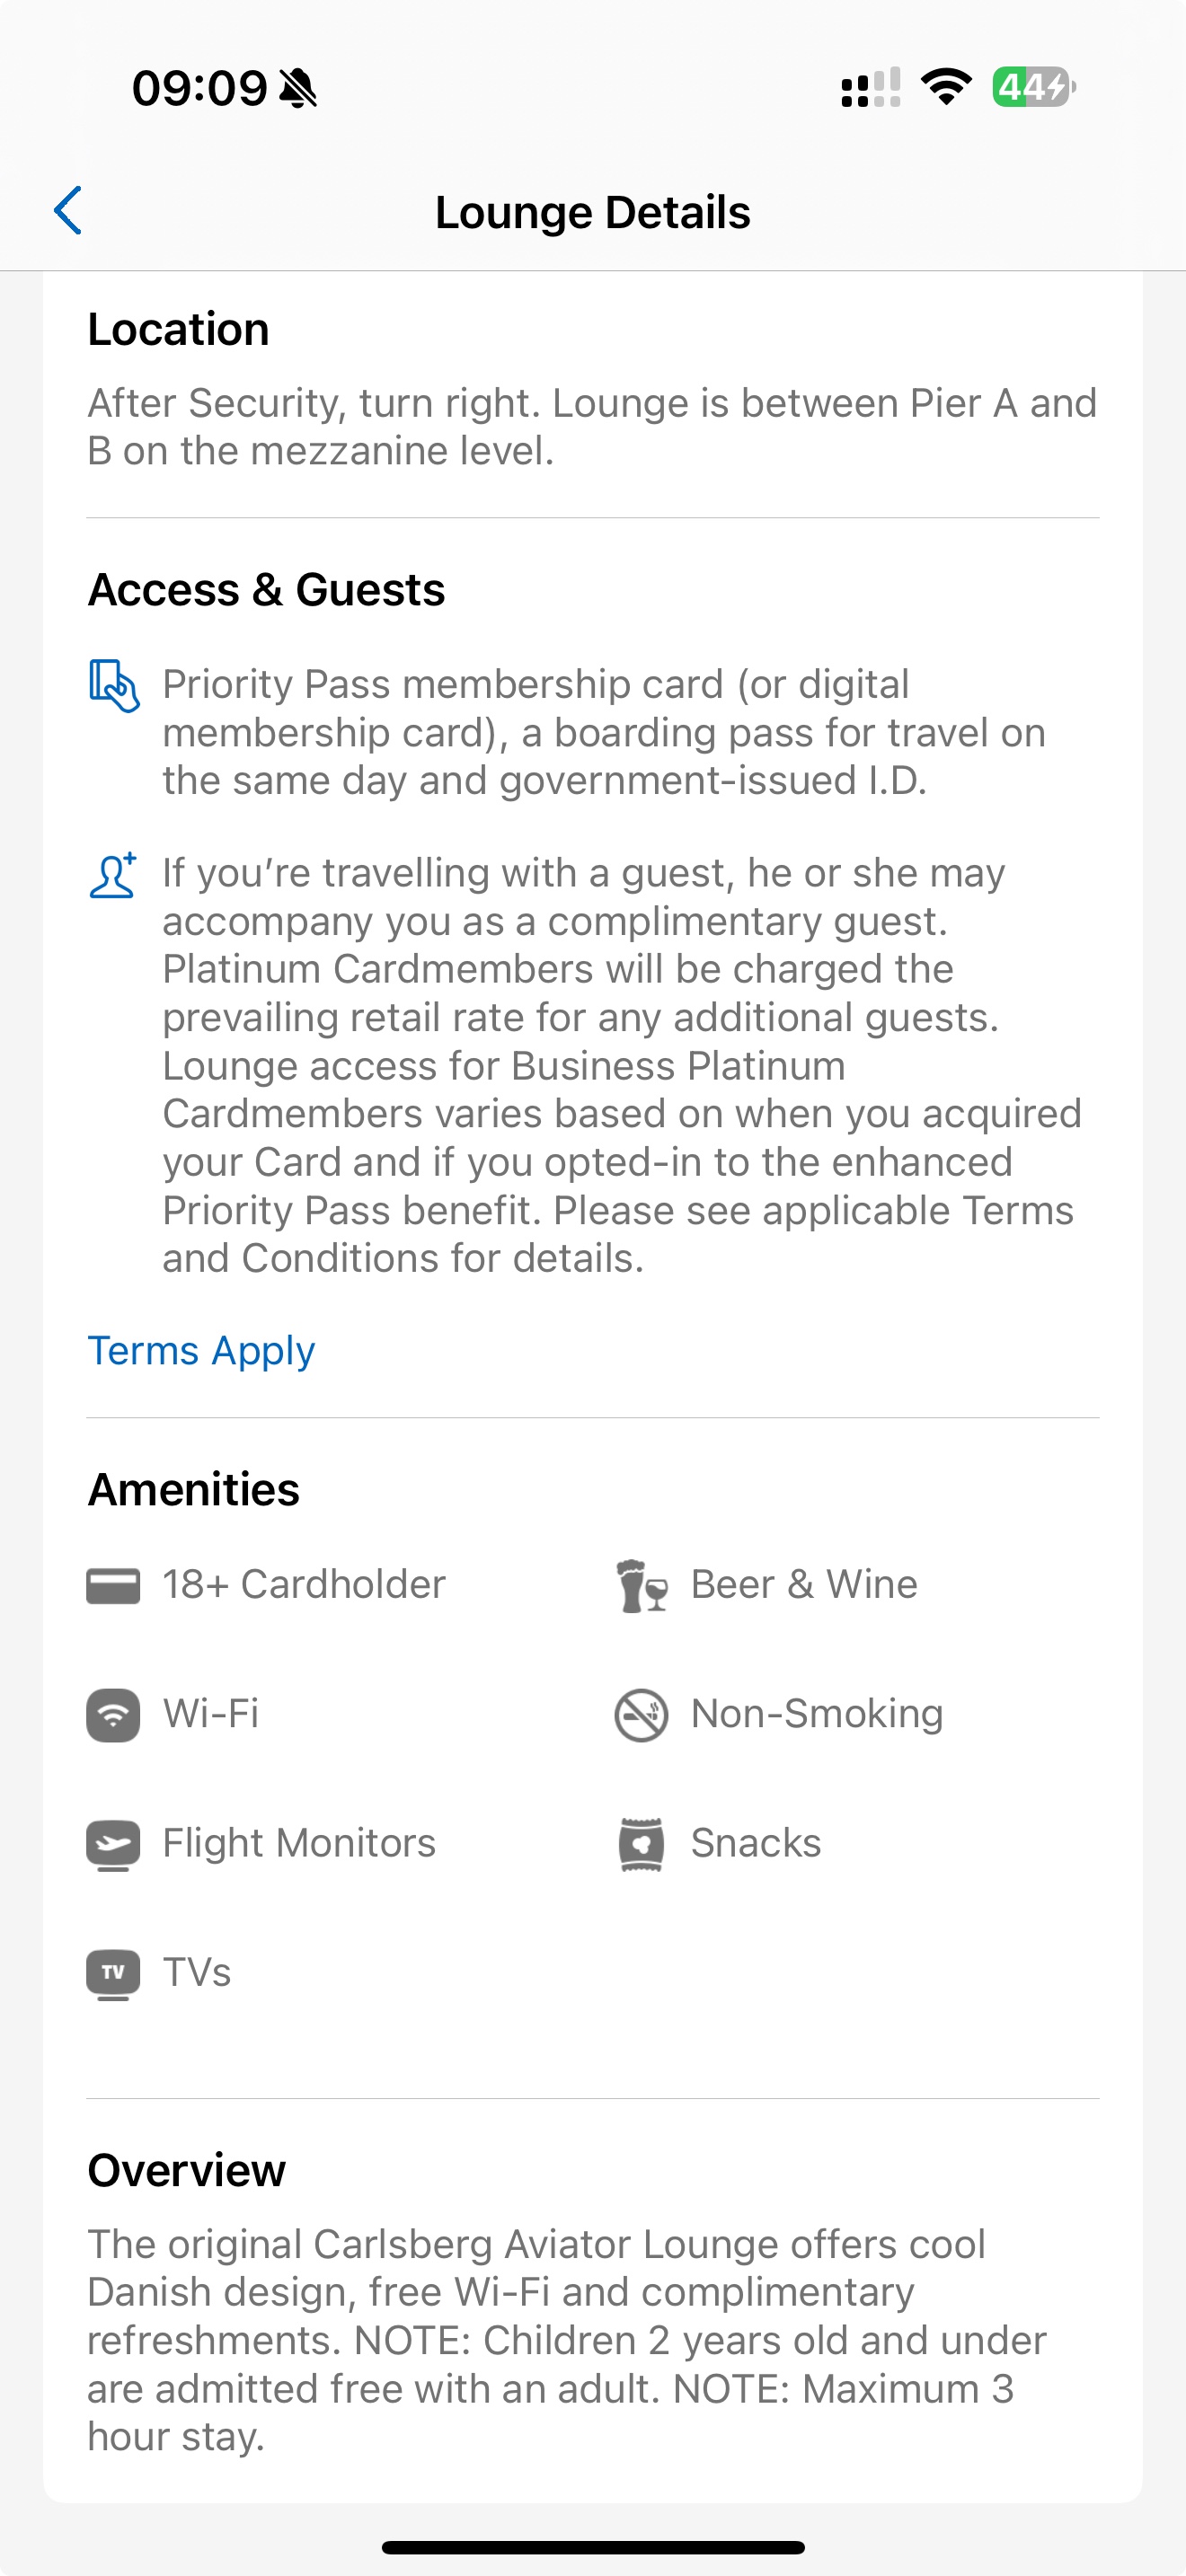The width and height of the screenshot is (1186, 2576).
Task: Tap the Priority Pass membership requirement text
Action: pos(604,732)
